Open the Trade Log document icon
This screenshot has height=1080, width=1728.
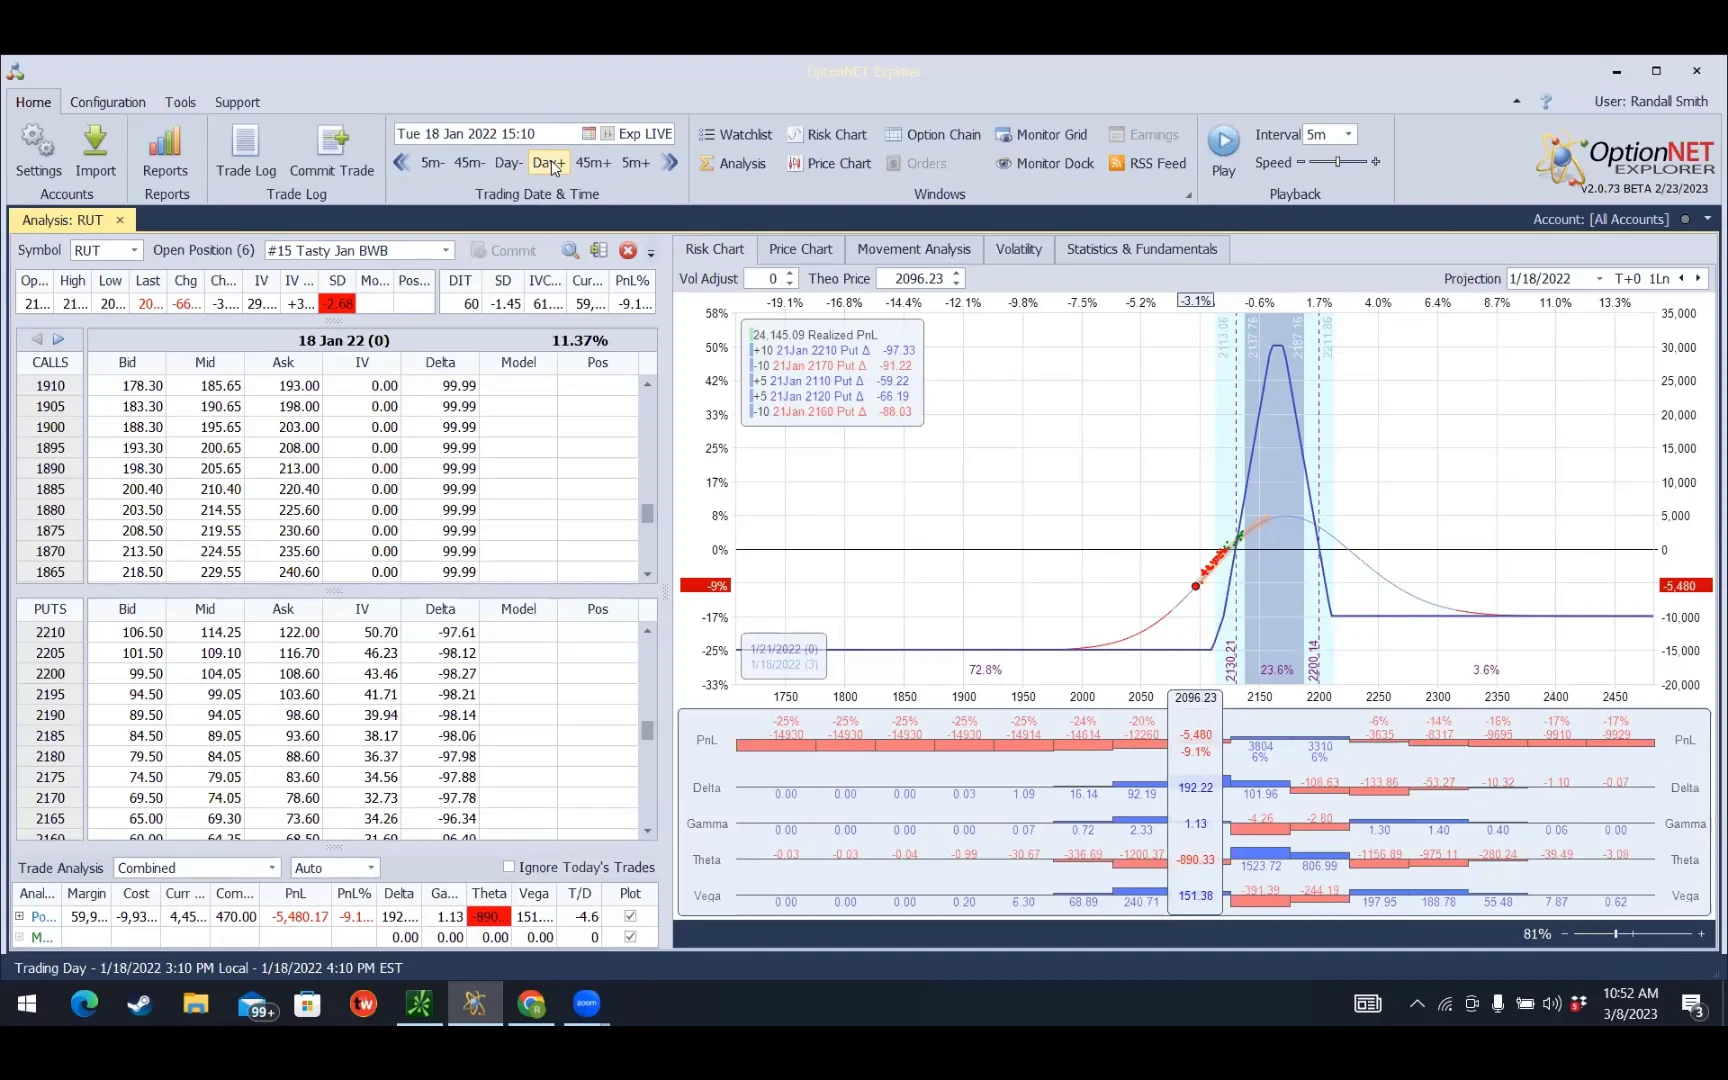(x=245, y=142)
